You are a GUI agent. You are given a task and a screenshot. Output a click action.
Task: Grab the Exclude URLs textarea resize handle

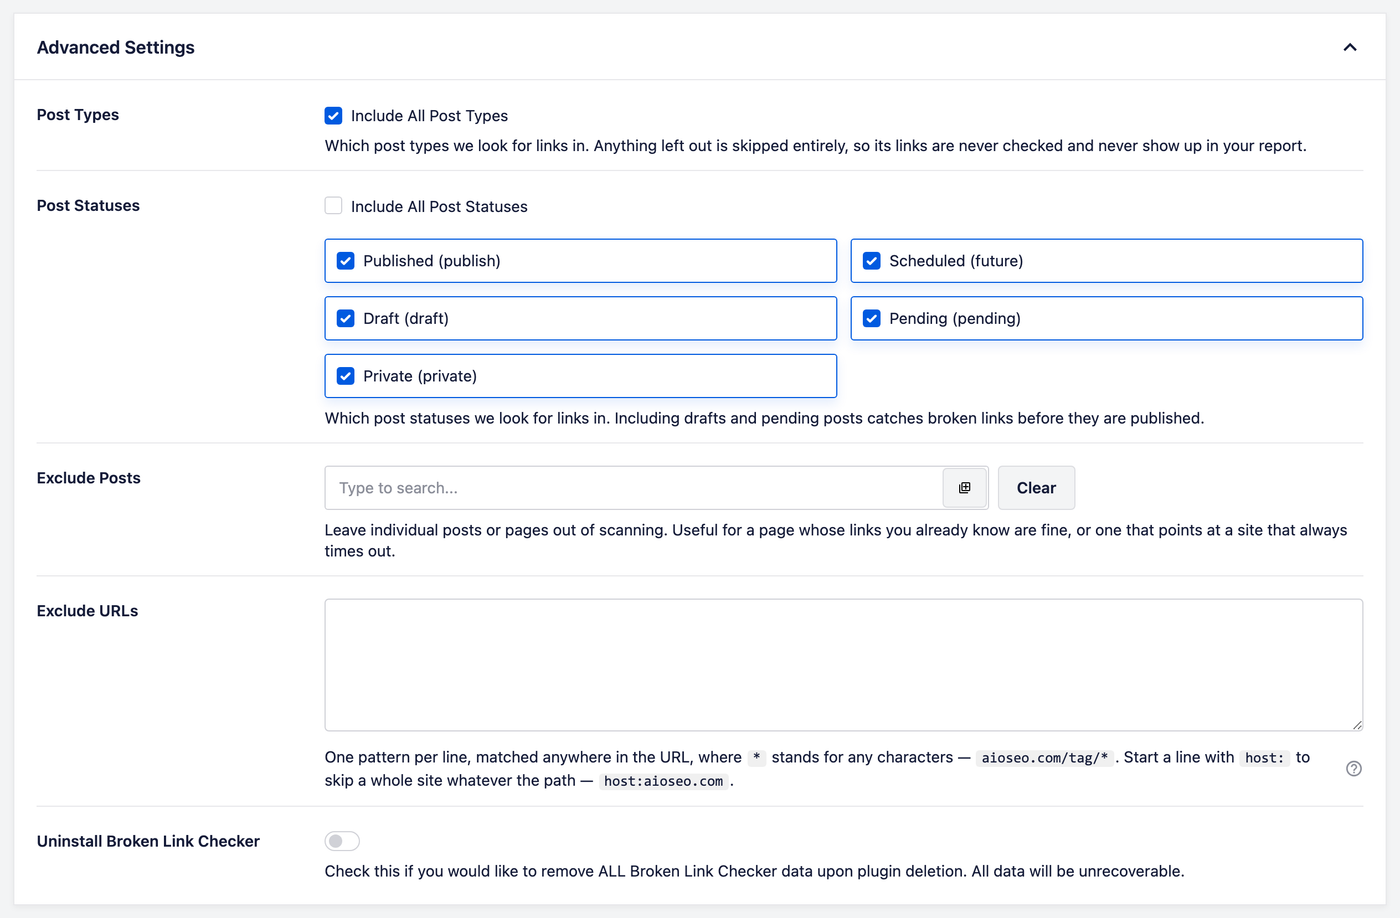[x=1356, y=724]
